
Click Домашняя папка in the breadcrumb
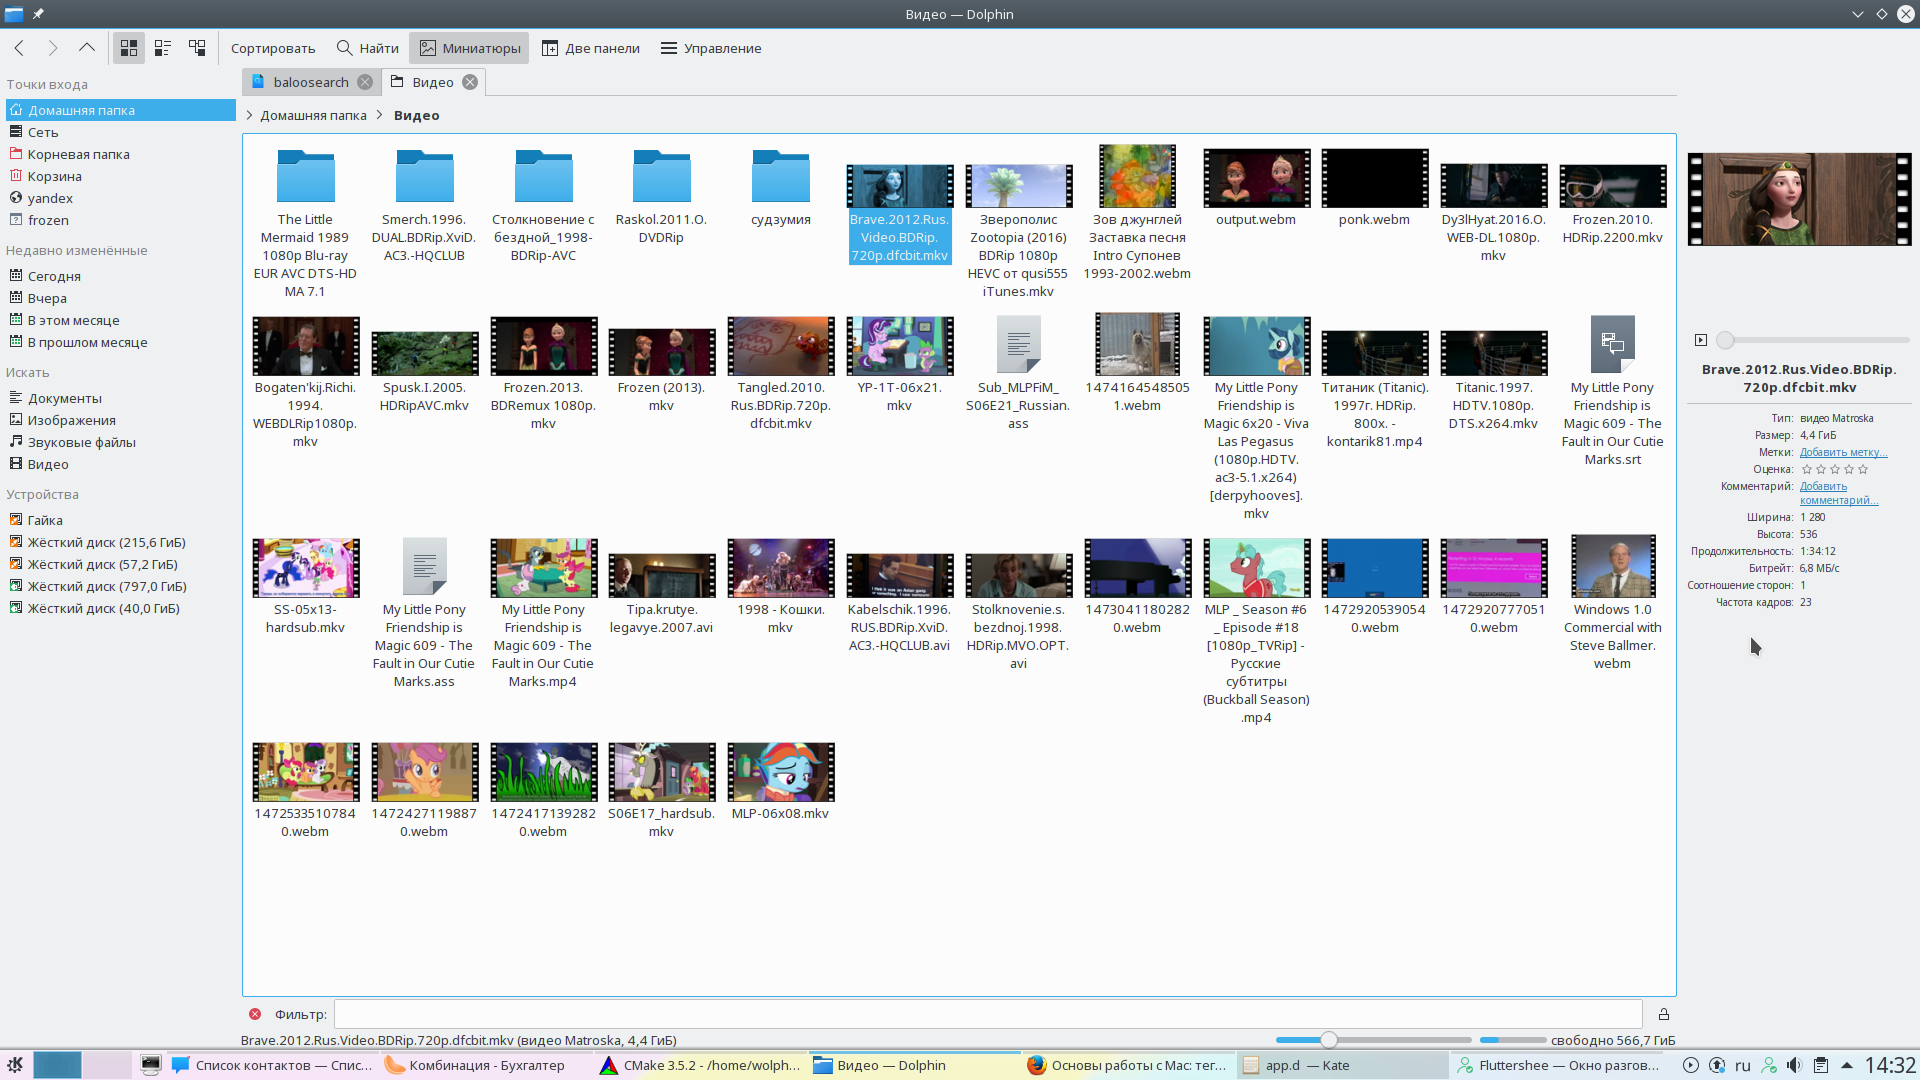(313, 115)
